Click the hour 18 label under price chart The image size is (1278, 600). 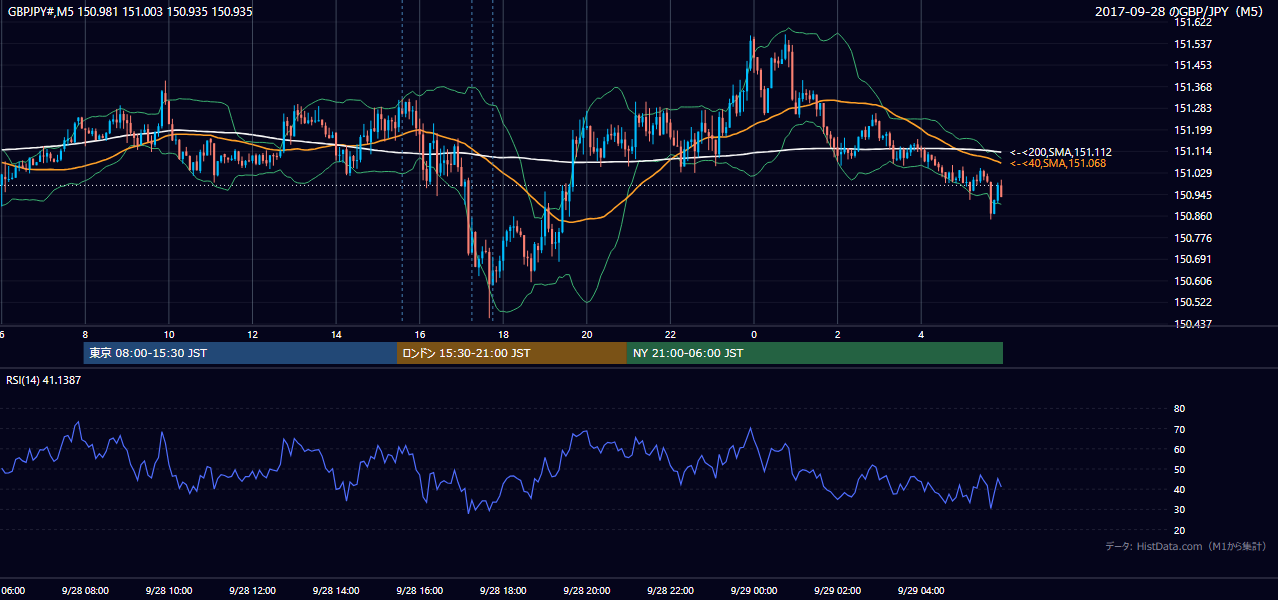(503, 334)
